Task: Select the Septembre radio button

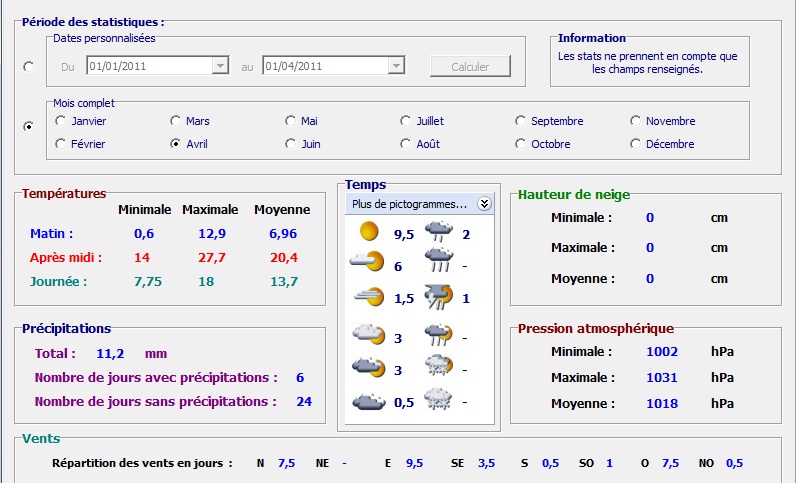Action: point(520,121)
